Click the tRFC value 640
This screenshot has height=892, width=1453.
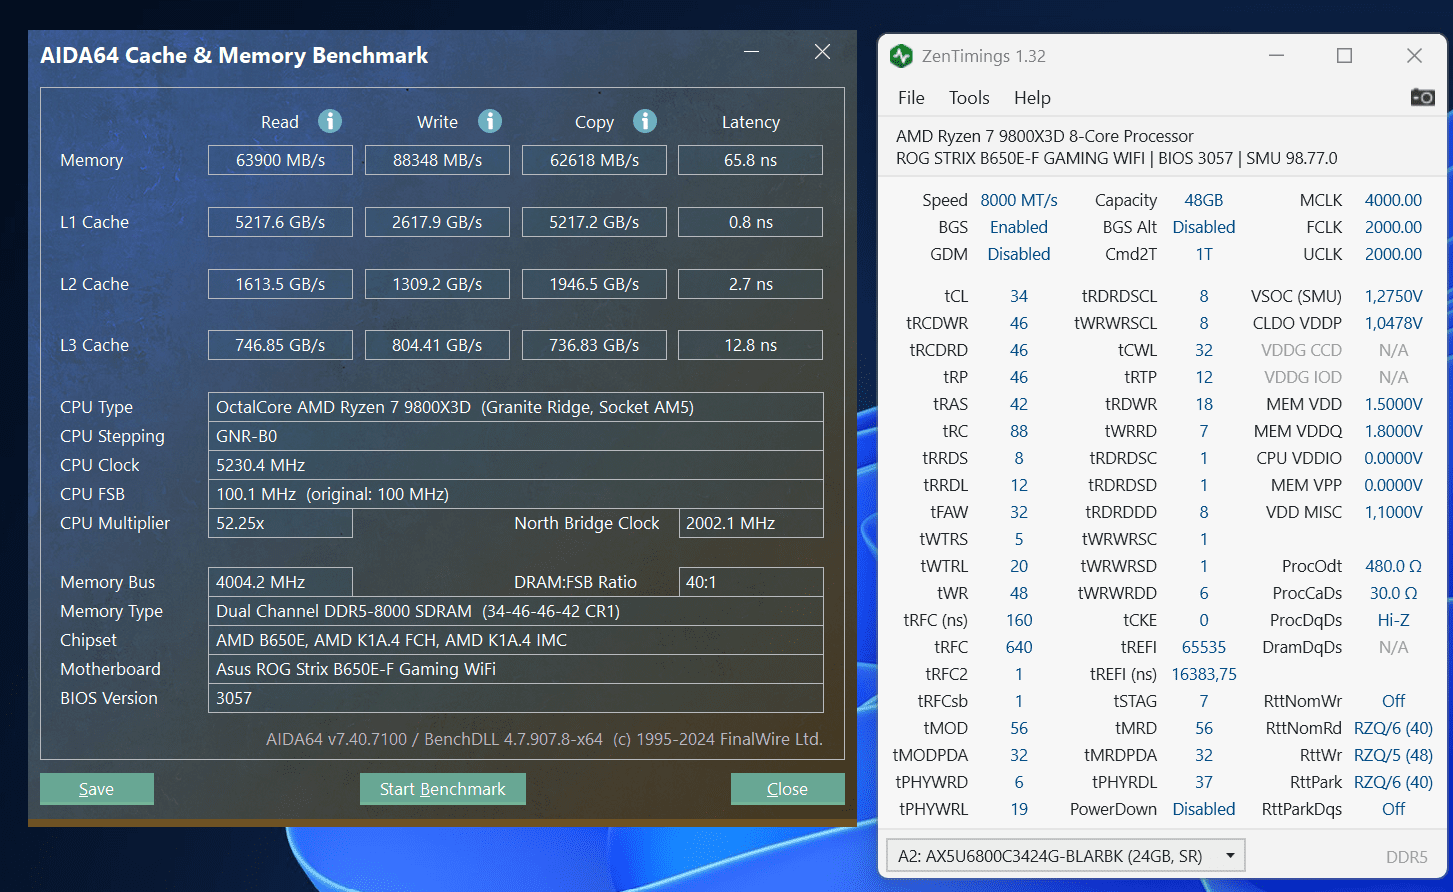tap(1019, 647)
